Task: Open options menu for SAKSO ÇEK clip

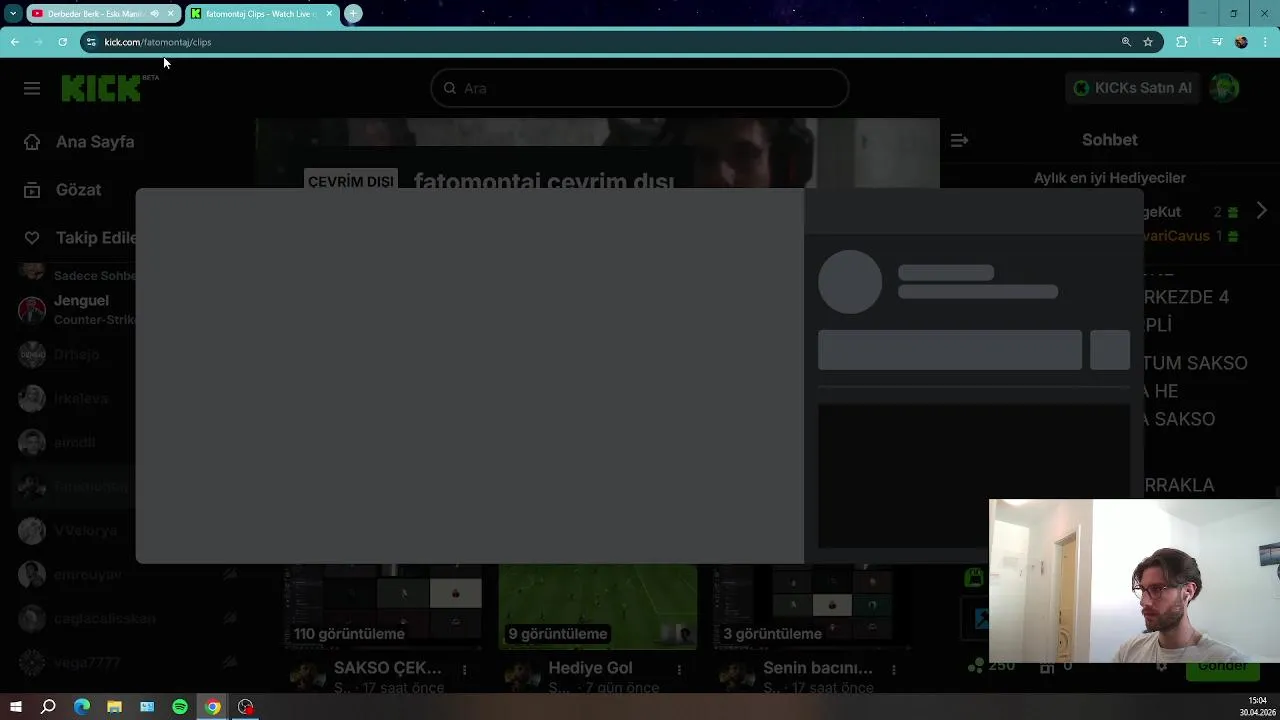Action: point(464,669)
